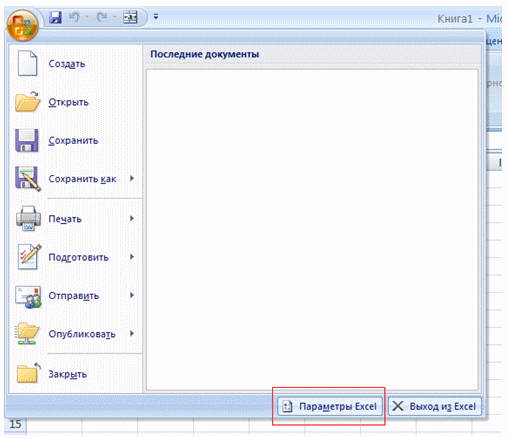Click the envelope icon next to Отправить
Viewport: 508px width, 438px height.
point(28,296)
